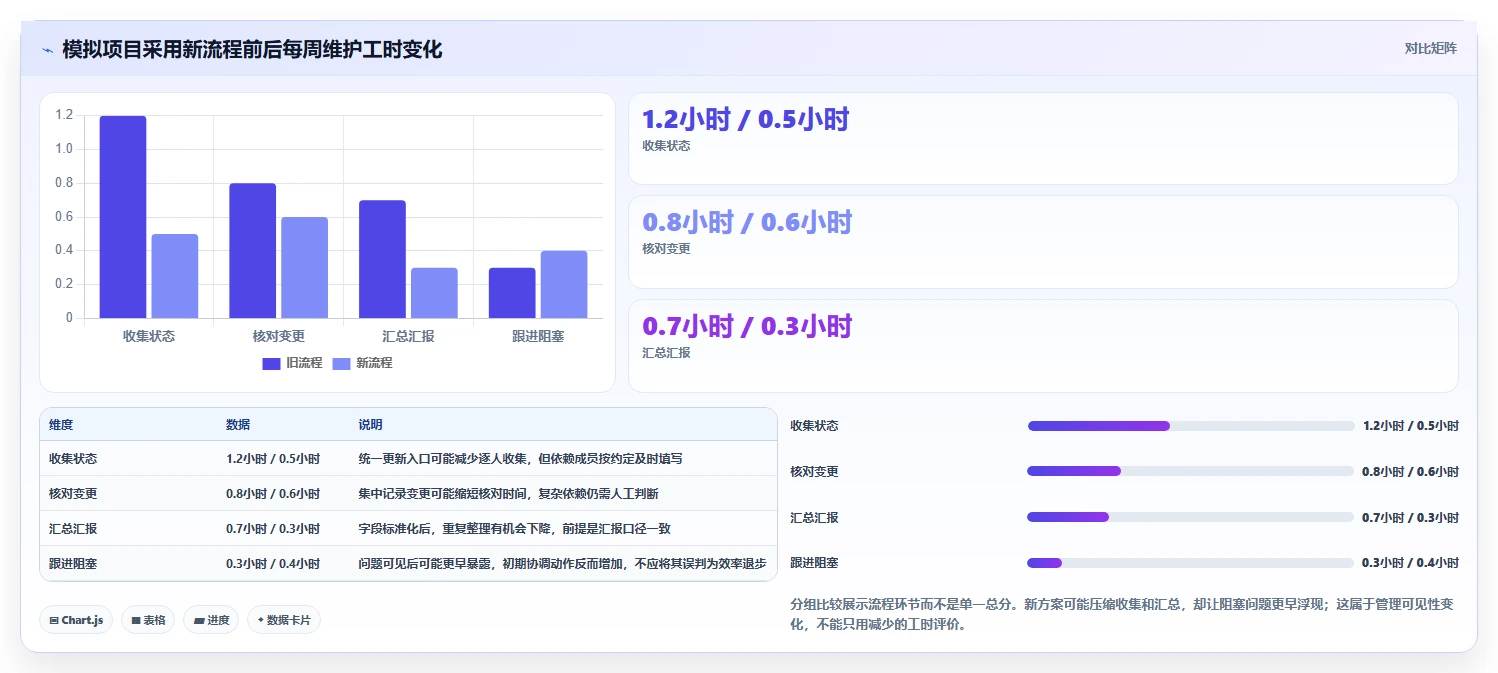Click the 核对变更 progress bar
This screenshot has width=1498, height=673.
(1191, 472)
